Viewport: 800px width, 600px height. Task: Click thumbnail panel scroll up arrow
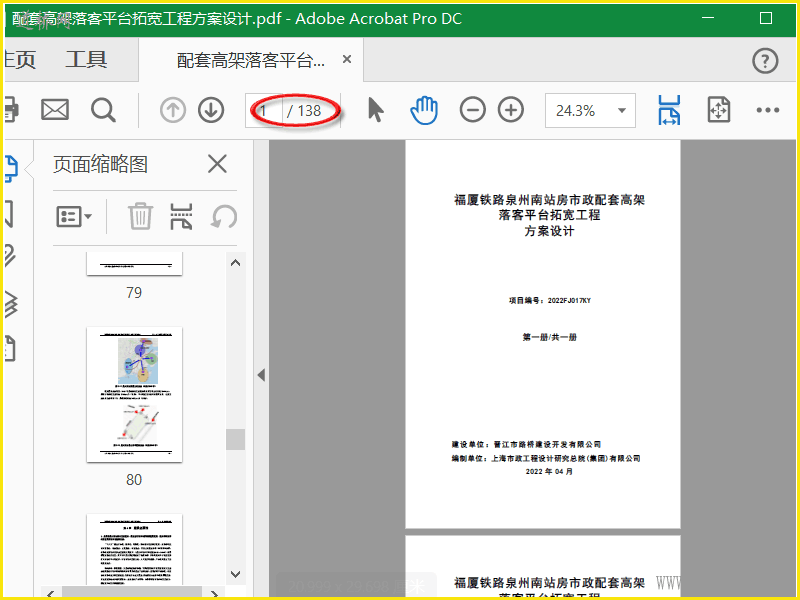235,263
